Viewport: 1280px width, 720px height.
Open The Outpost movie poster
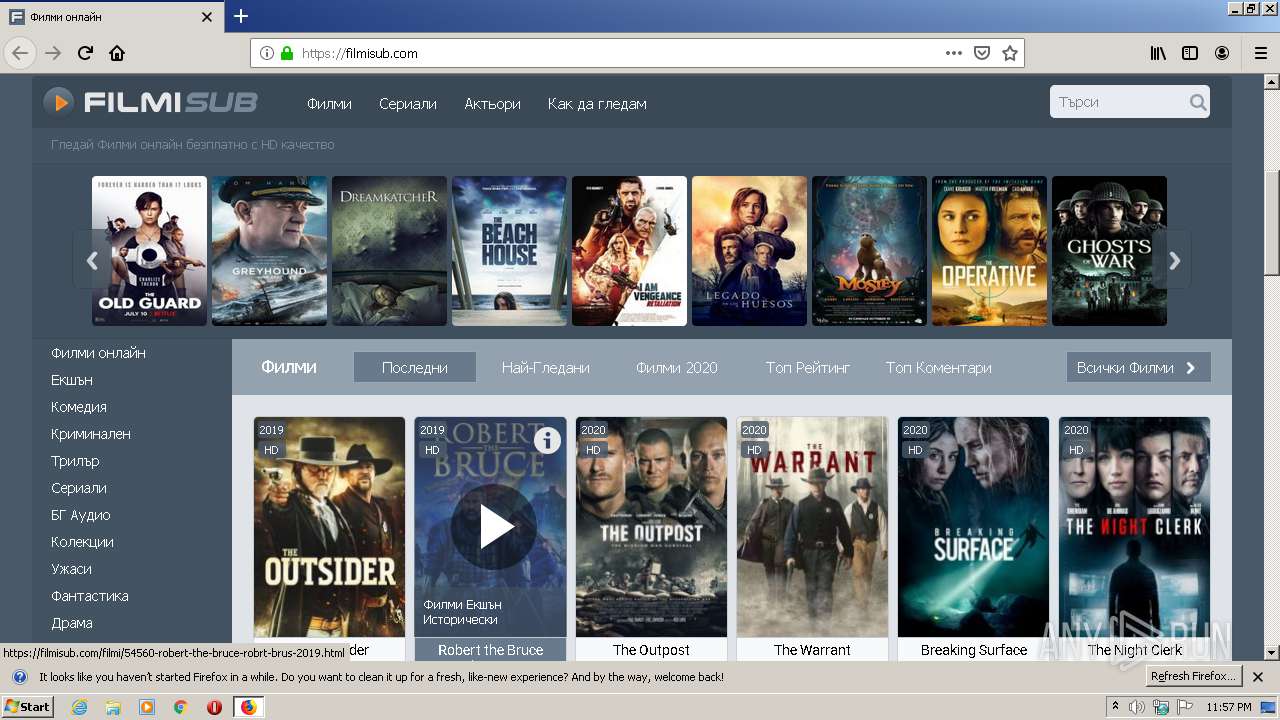pyautogui.click(x=651, y=527)
